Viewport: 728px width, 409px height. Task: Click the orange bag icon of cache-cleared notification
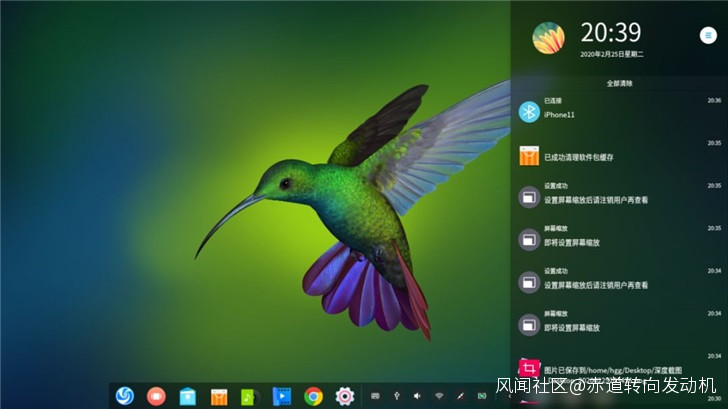[529, 156]
